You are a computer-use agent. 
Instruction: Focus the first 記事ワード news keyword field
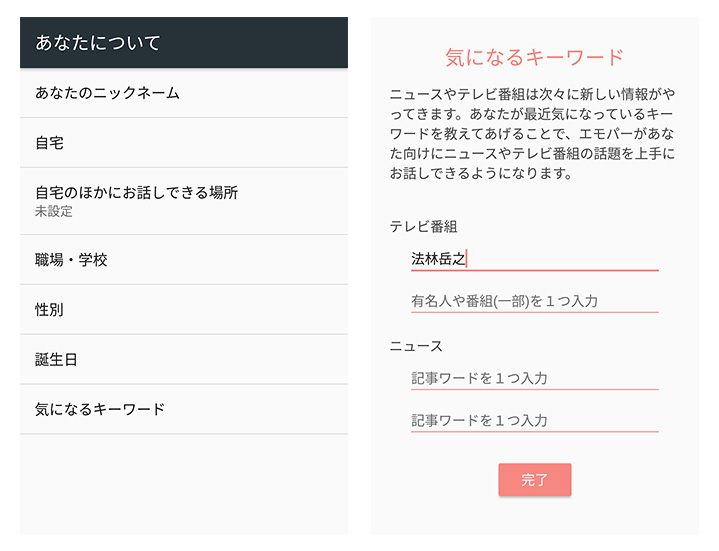click(534, 378)
